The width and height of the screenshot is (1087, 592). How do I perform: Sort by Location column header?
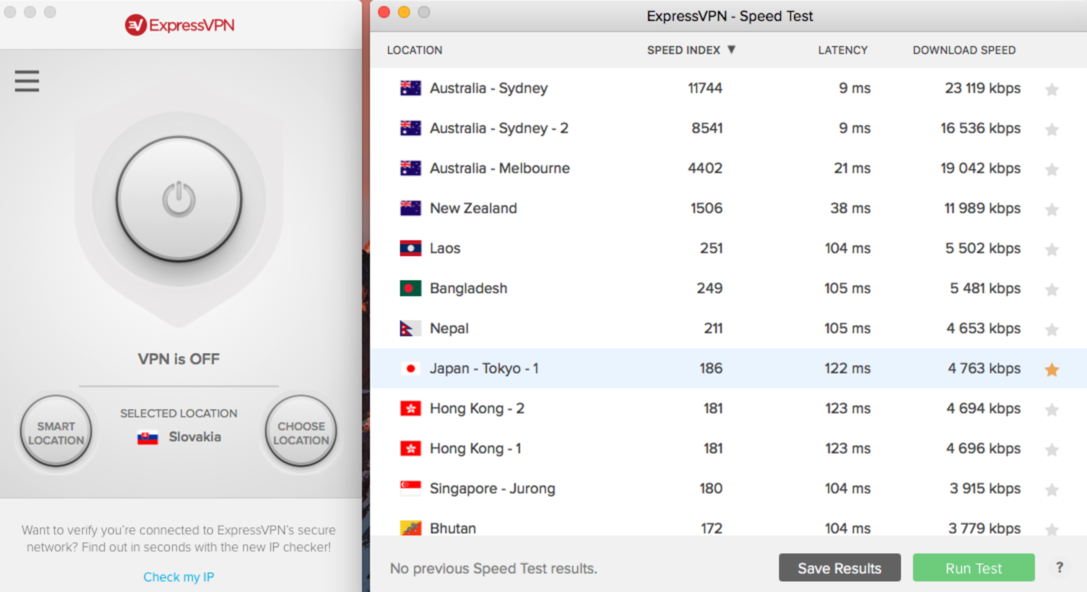(x=415, y=50)
